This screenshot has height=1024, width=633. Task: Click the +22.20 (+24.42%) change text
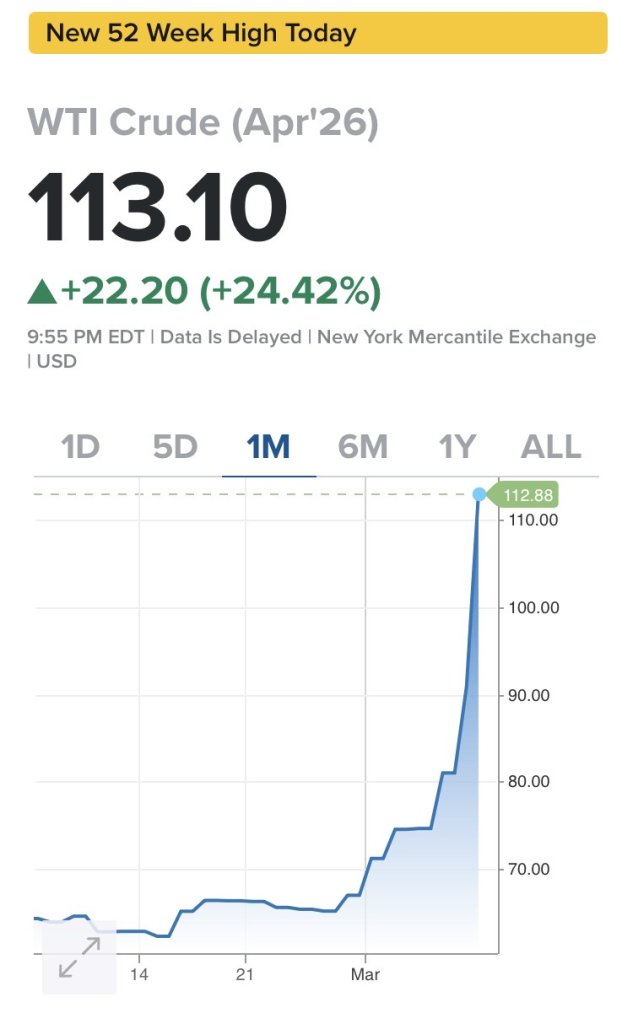(x=221, y=291)
